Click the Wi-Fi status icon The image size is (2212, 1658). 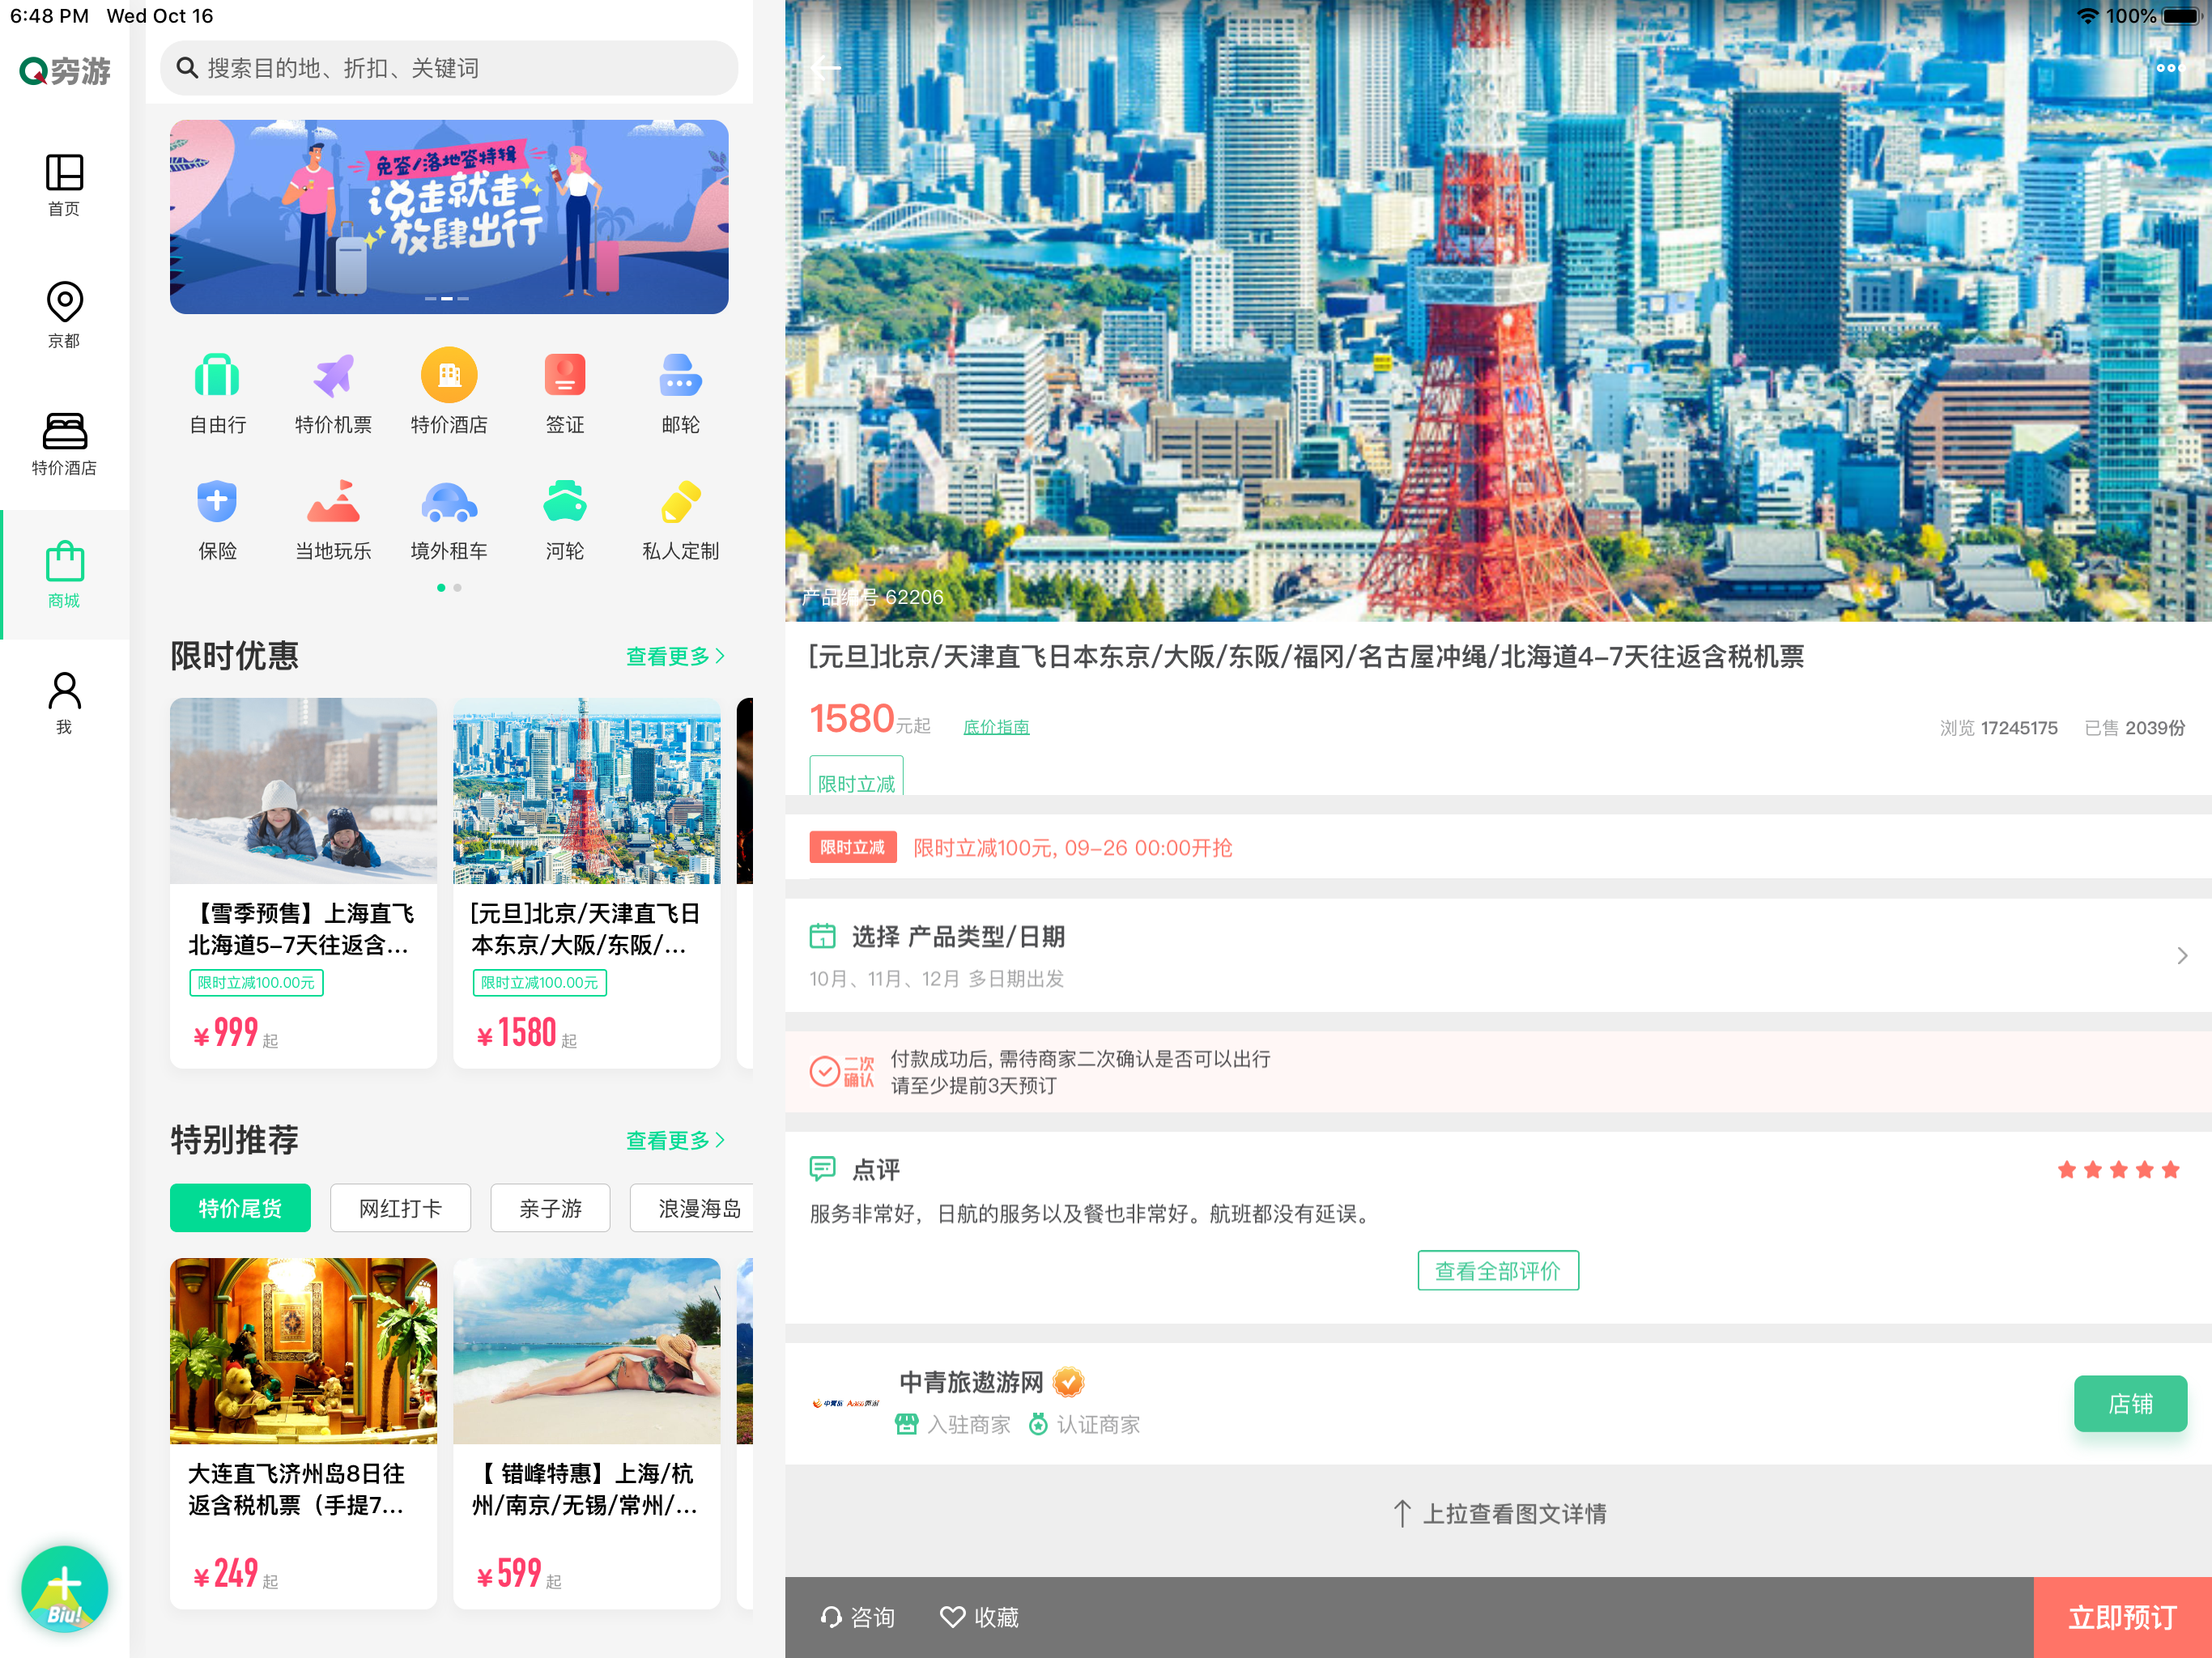pos(2087,16)
